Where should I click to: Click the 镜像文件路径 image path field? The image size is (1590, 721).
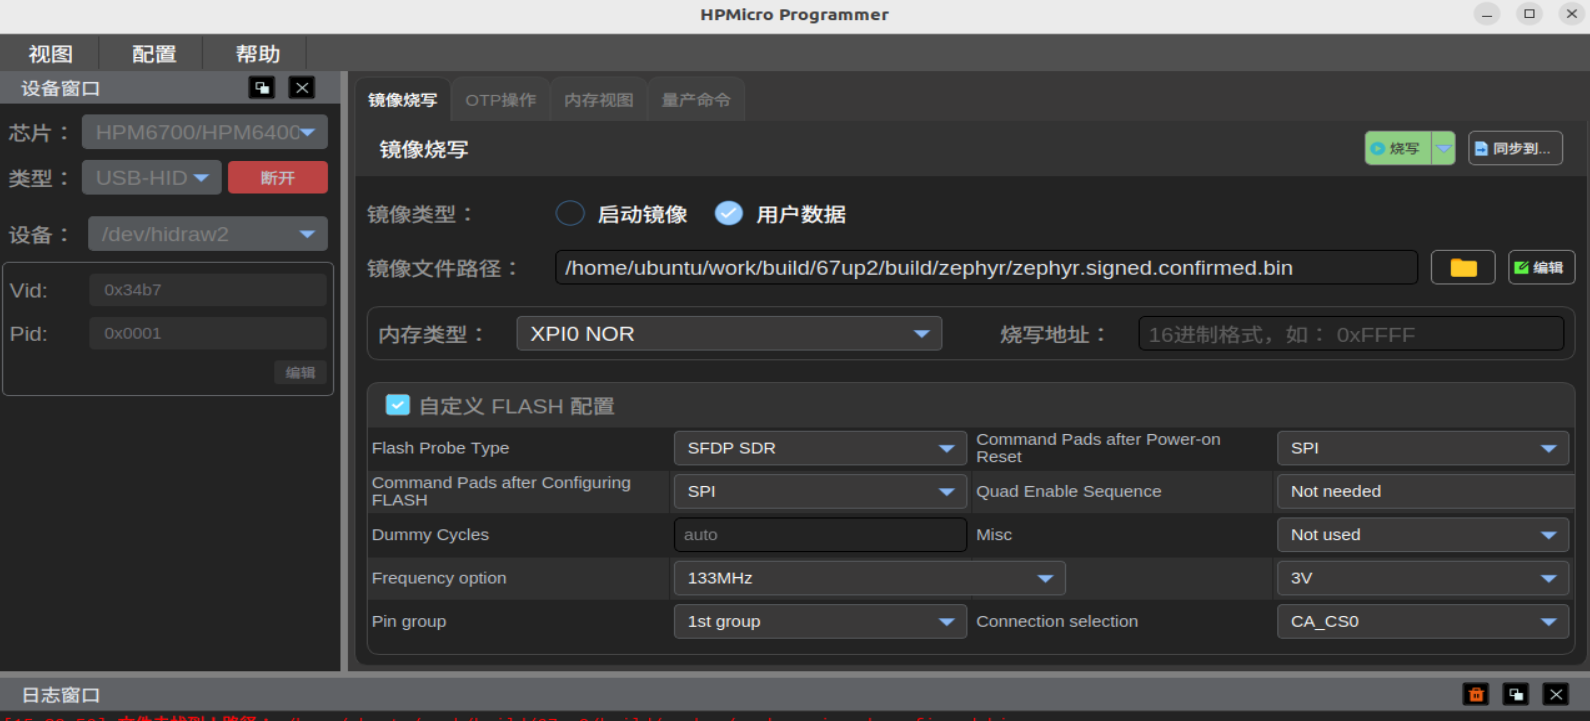coord(986,268)
